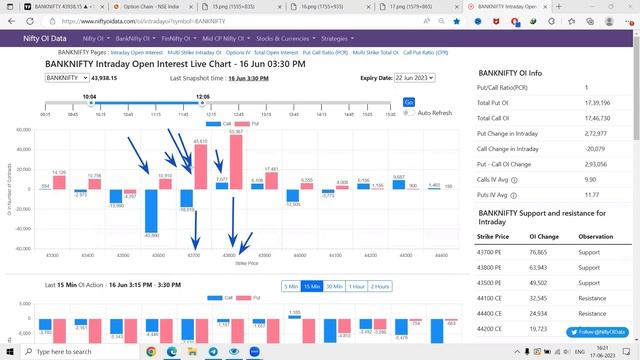
Task: Click the blue Go button
Action: pos(409,102)
